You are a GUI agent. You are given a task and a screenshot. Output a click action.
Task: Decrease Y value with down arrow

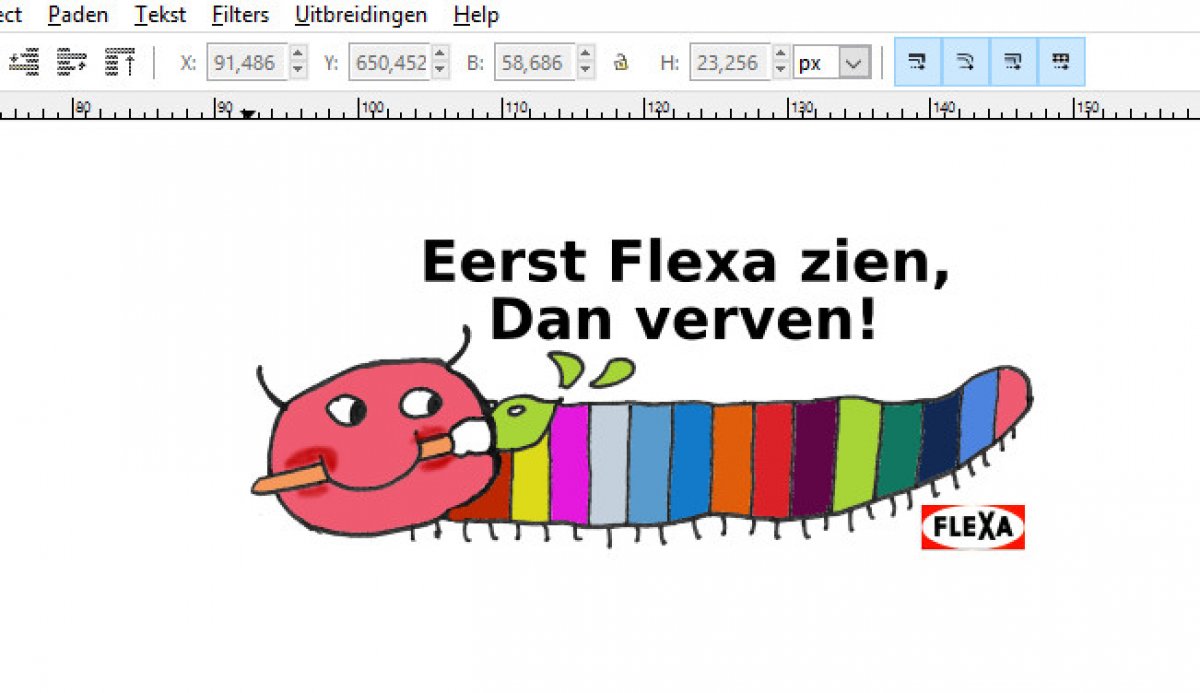(x=440, y=71)
